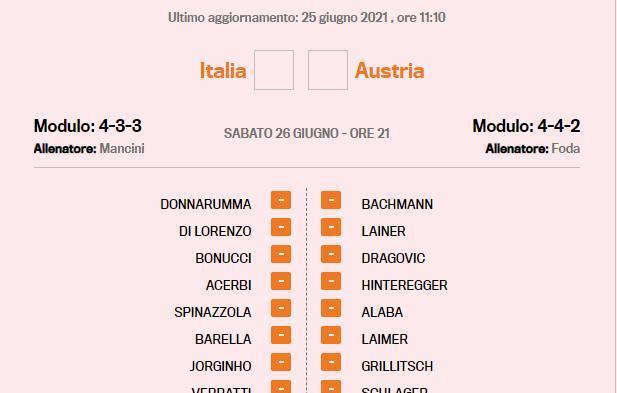Click the orange badge next to Spinazzola
Viewport: 617px width, 393px height.
coord(281,308)
